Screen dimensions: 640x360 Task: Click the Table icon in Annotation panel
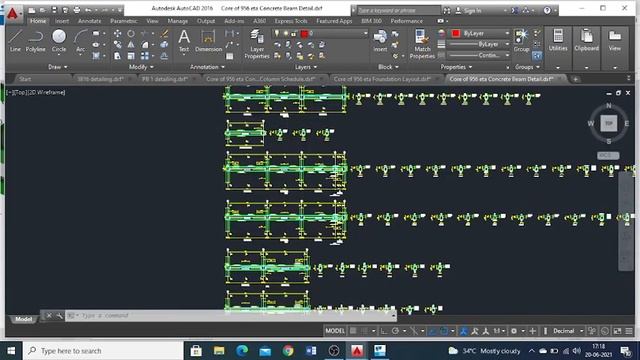coord(230,56)
